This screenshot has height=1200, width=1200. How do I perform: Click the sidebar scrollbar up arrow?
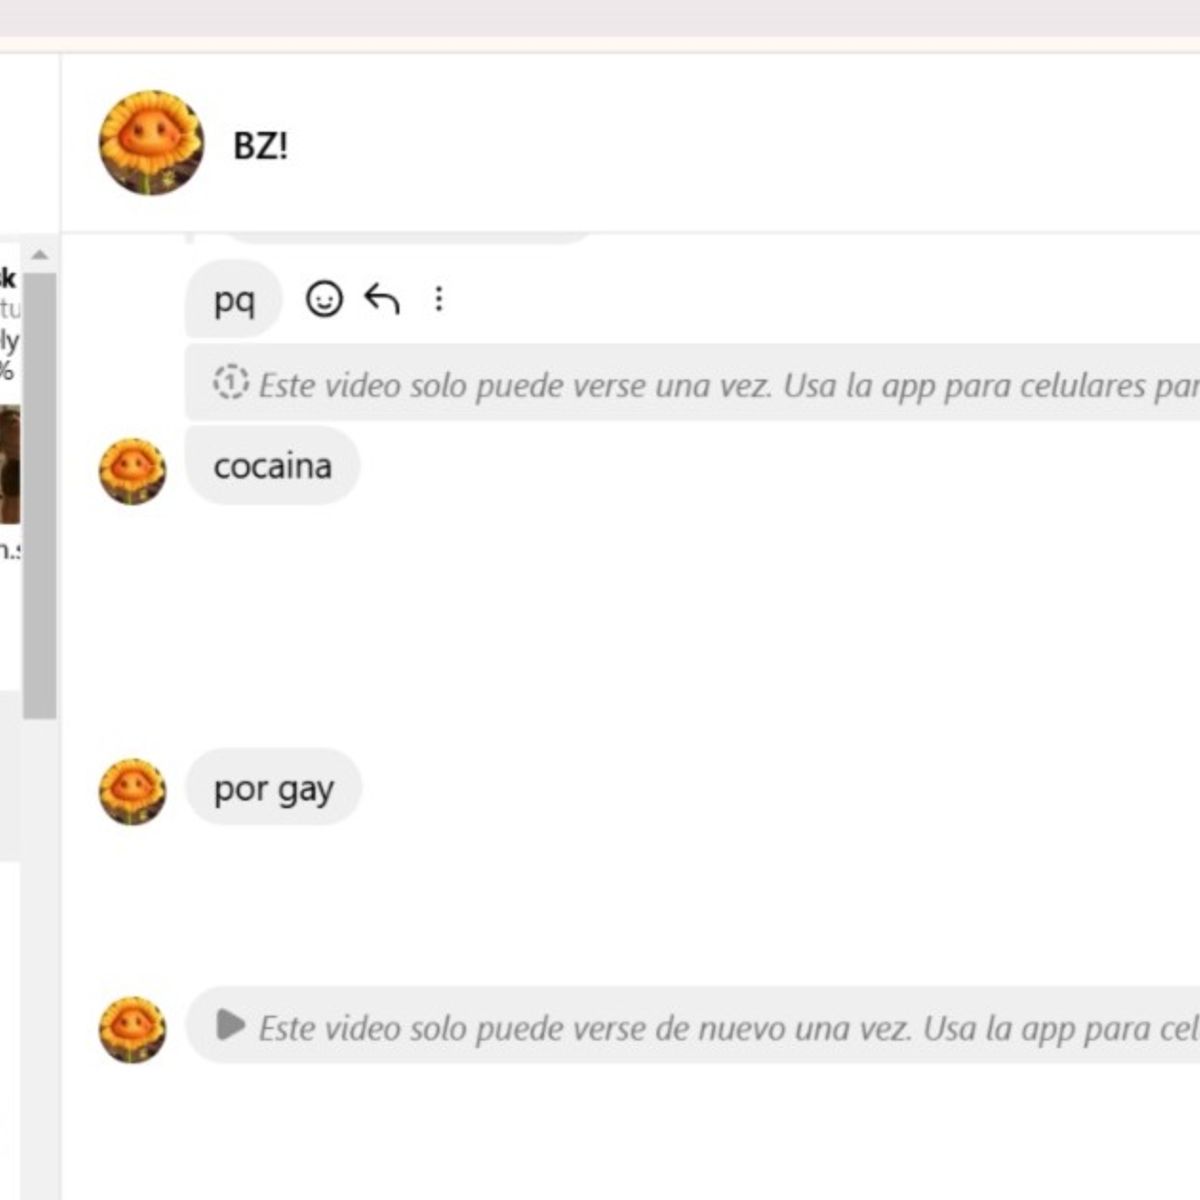click(x=39, y=255)
